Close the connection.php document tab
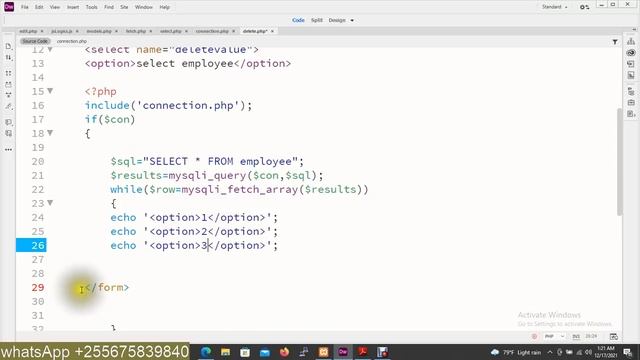Screen dimensions: 640x360 pos(233,31)
